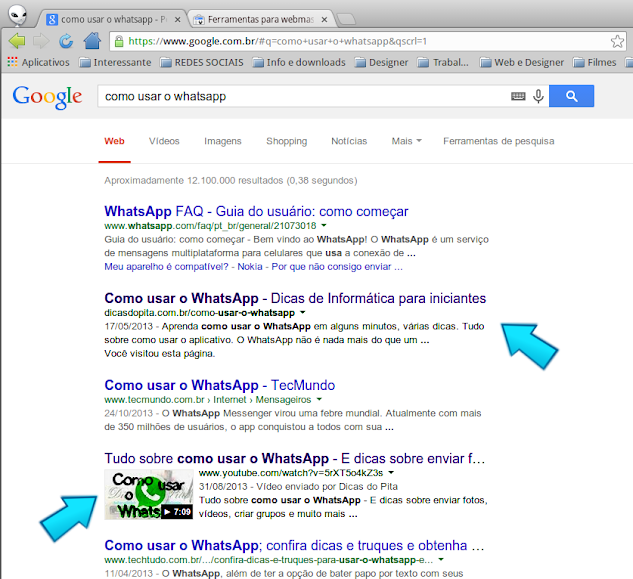Open the Trabal... bookmarks folder
This screenshot has height=579, width=633.
[443, 63]
